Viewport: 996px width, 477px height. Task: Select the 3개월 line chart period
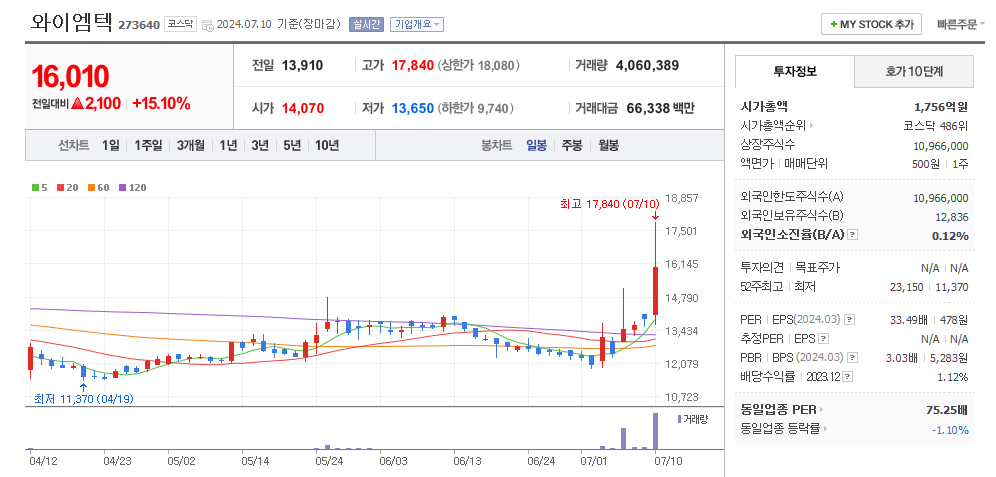191,145
